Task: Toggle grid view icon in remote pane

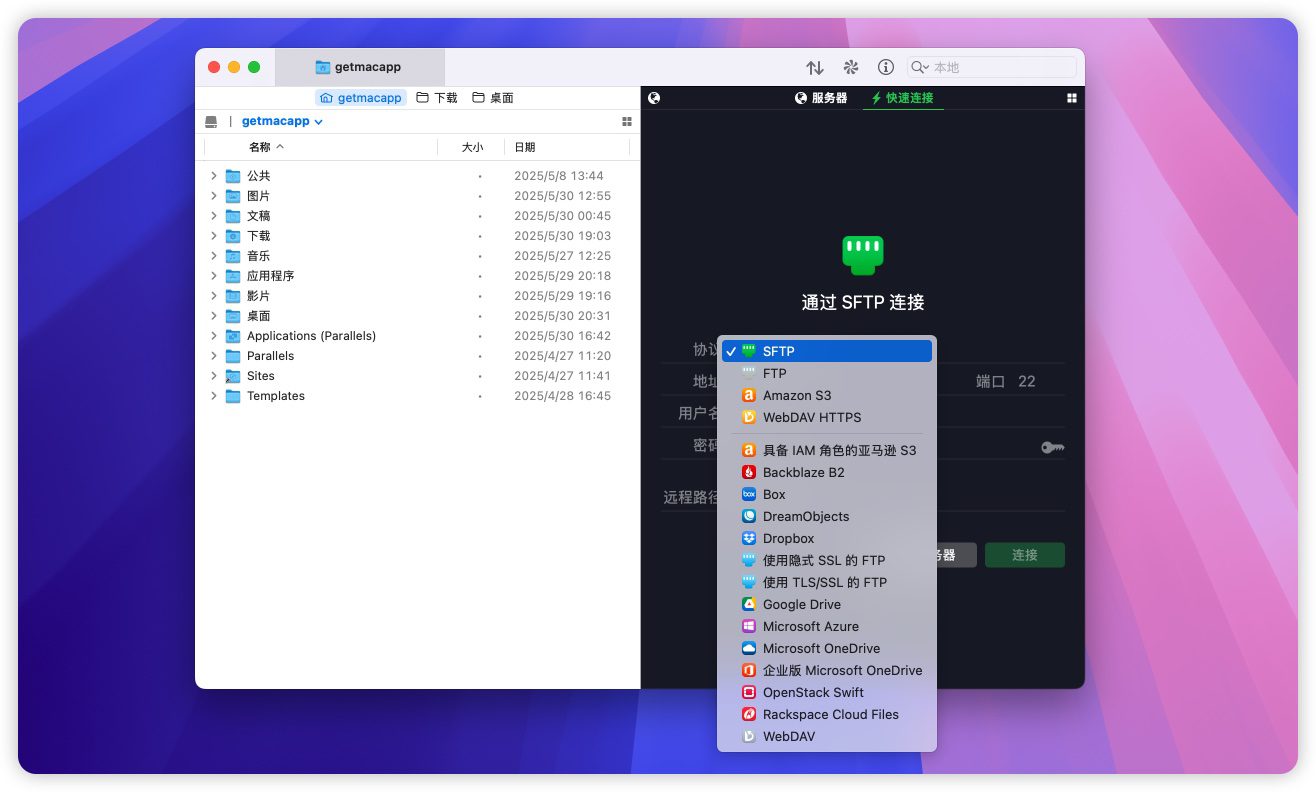Action: [x=1072, y=98]
